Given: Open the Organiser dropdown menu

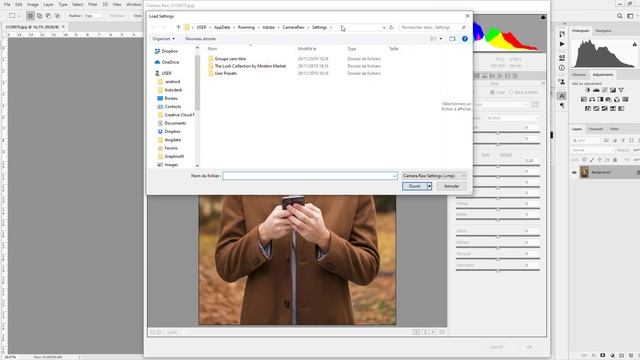Looking at the screenshot, I should pos(163,39).
